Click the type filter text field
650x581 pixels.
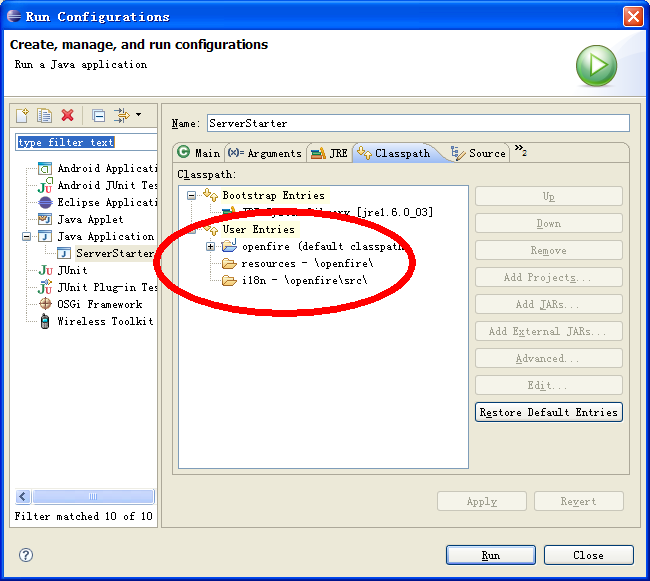[x=86, y=142]
